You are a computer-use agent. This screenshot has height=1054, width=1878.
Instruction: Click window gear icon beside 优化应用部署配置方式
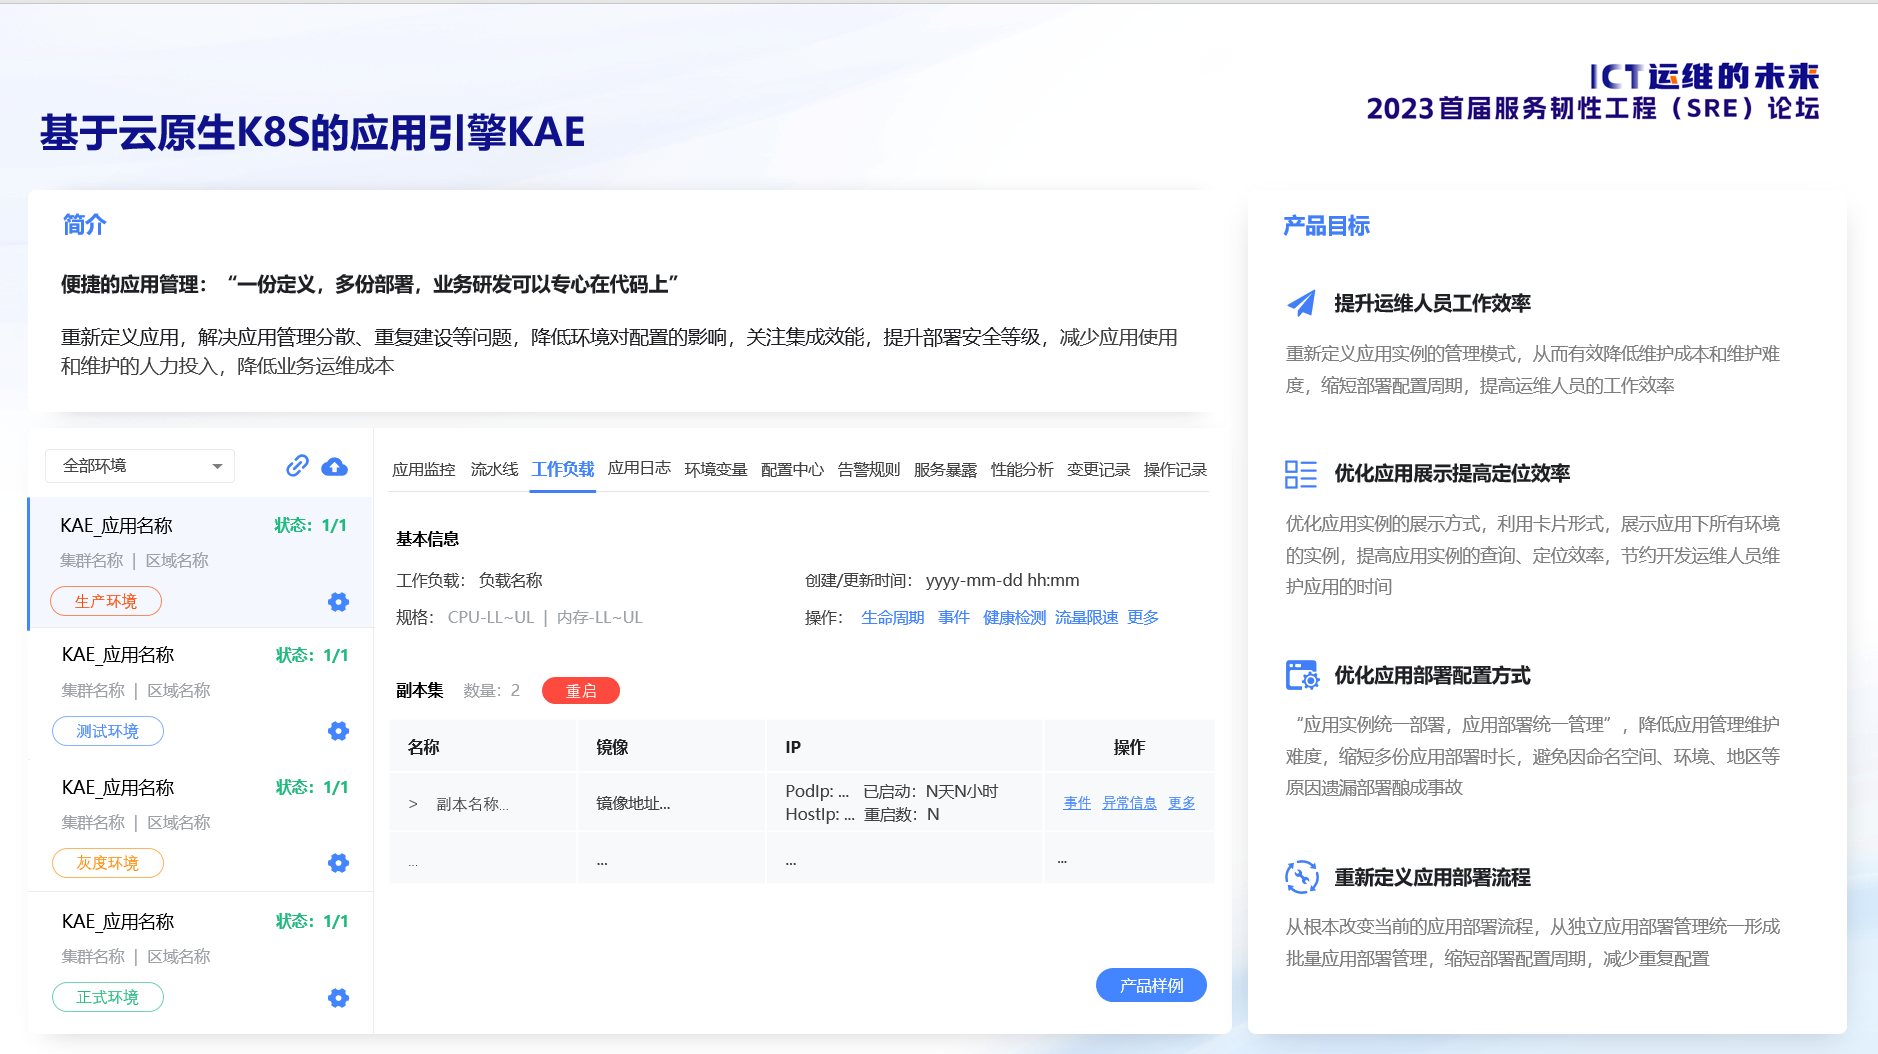tap(1302, 676)
